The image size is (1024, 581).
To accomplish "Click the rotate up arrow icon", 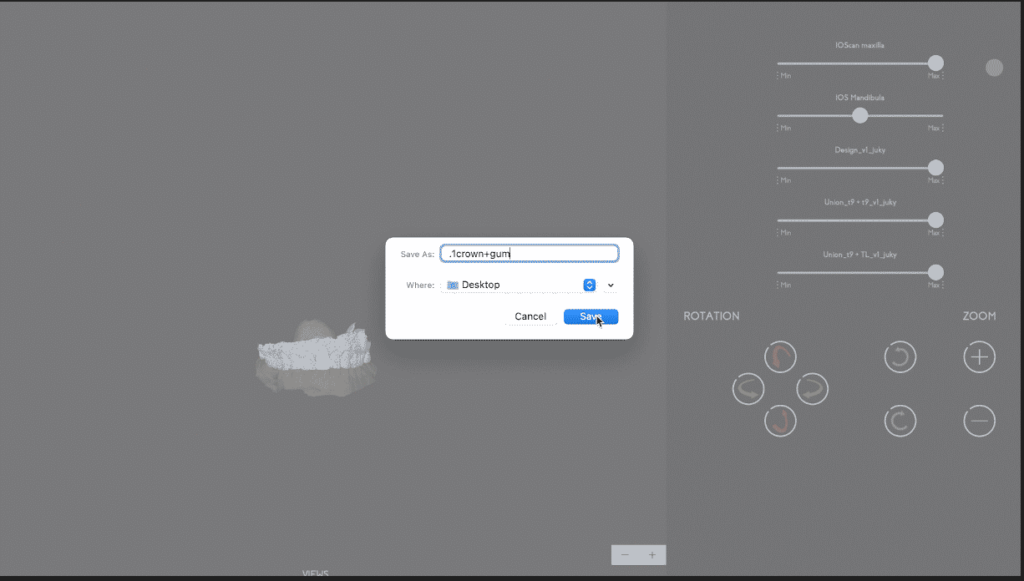I will 780,357.
